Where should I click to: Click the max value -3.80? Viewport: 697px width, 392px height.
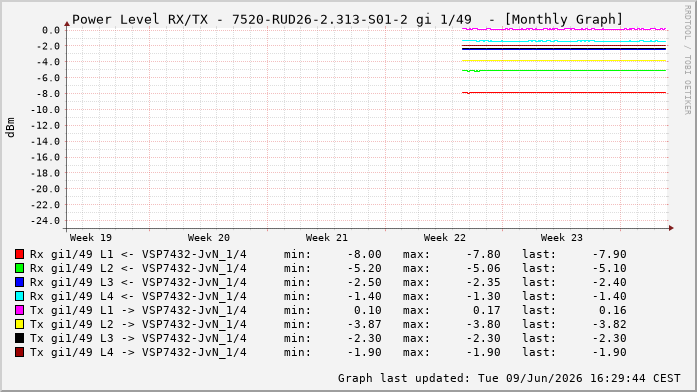[483, 324]
